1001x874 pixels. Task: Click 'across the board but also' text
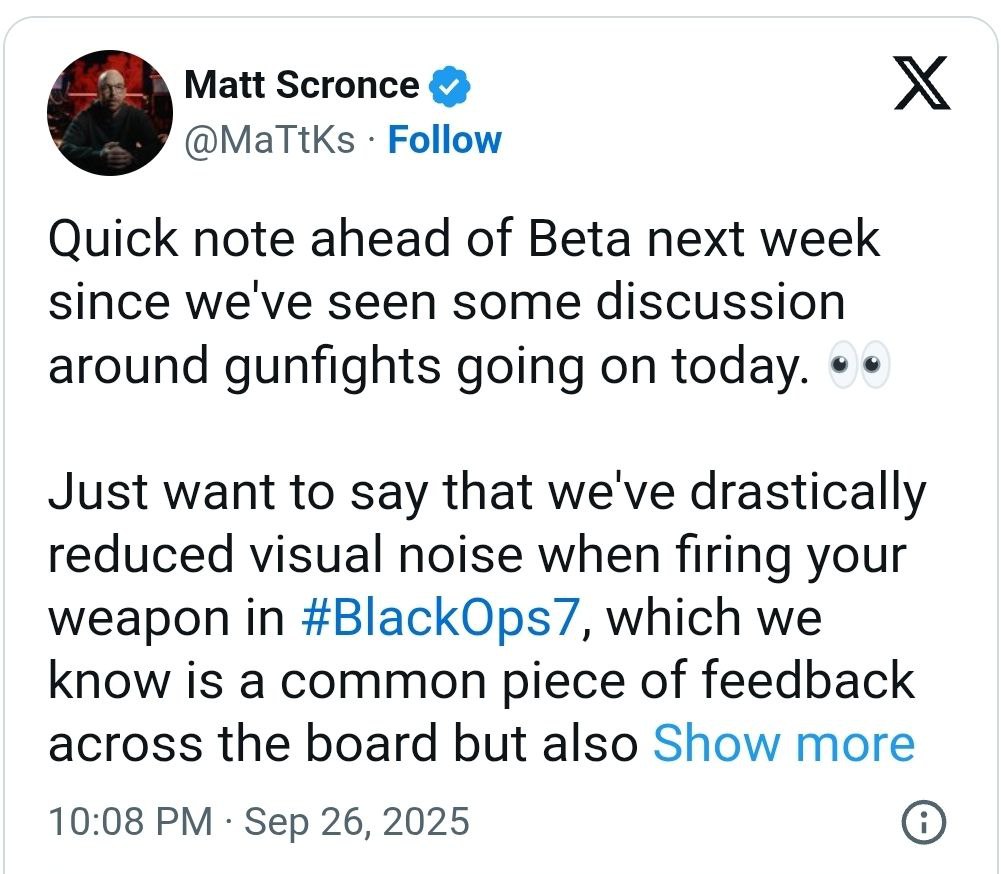pyautogui.click(x=343, y=744)
